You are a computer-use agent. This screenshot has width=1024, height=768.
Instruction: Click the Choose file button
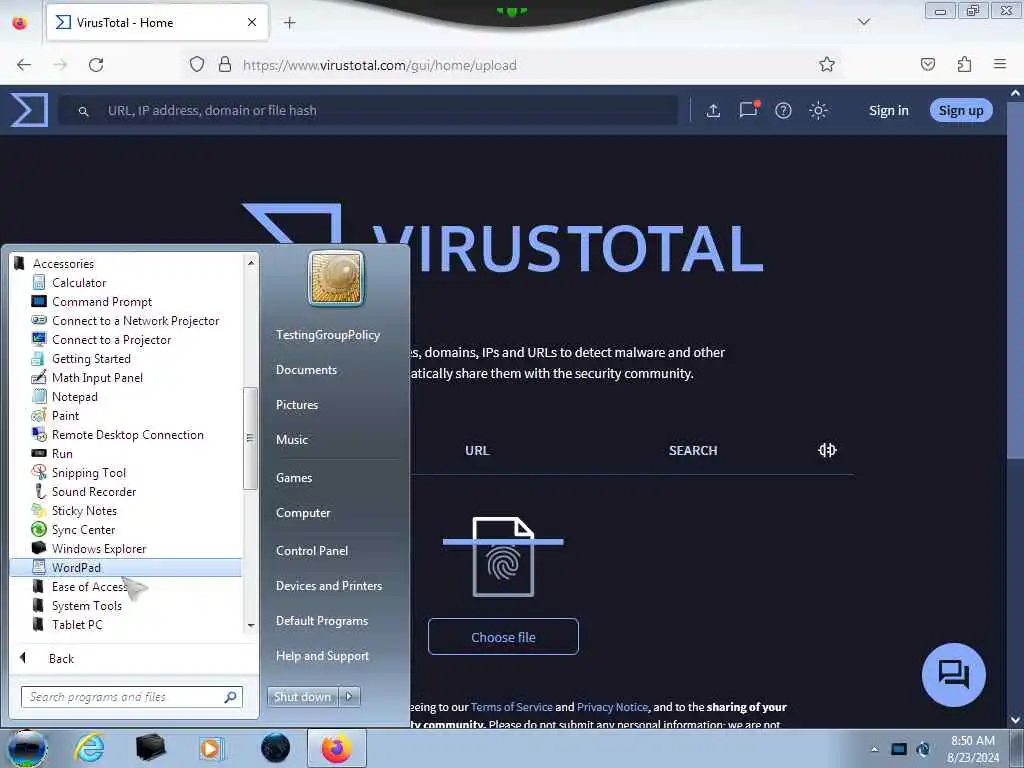pyautogui.click(x=503, y=637)
